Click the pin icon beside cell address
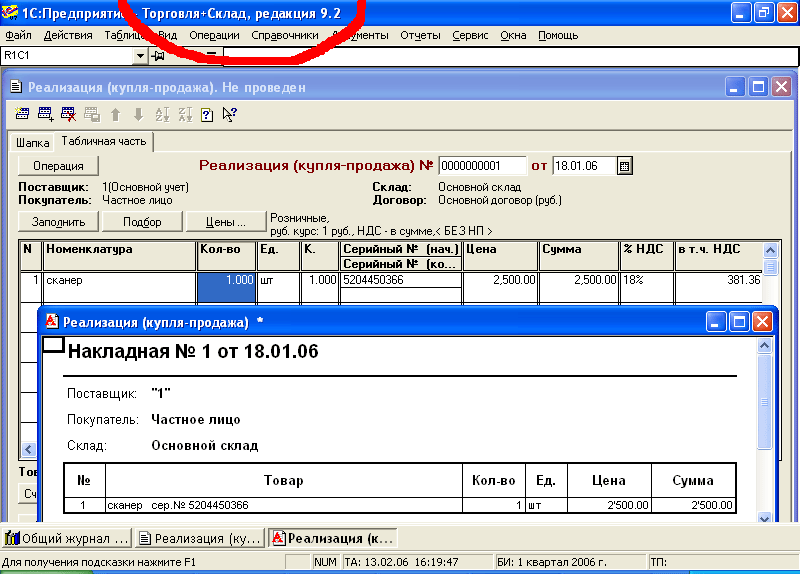The height and width of the screenshot is (574, 800). [159, 55]
